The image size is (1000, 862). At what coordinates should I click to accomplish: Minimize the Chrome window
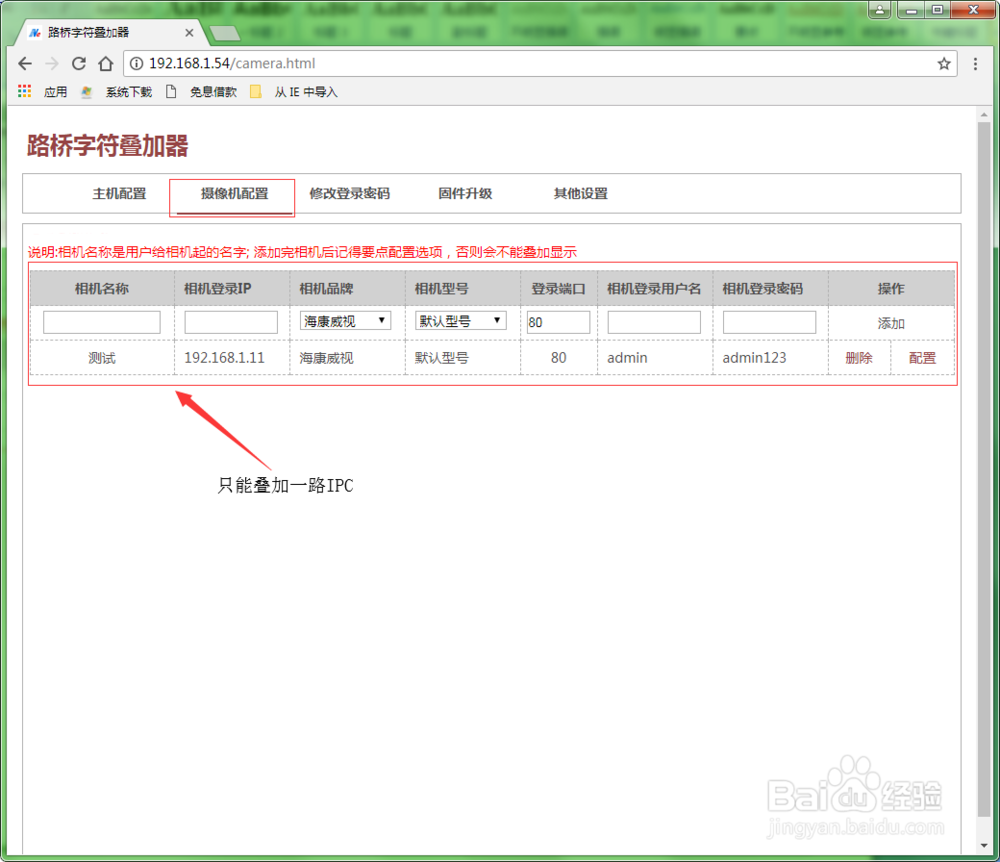pos(911,10)
